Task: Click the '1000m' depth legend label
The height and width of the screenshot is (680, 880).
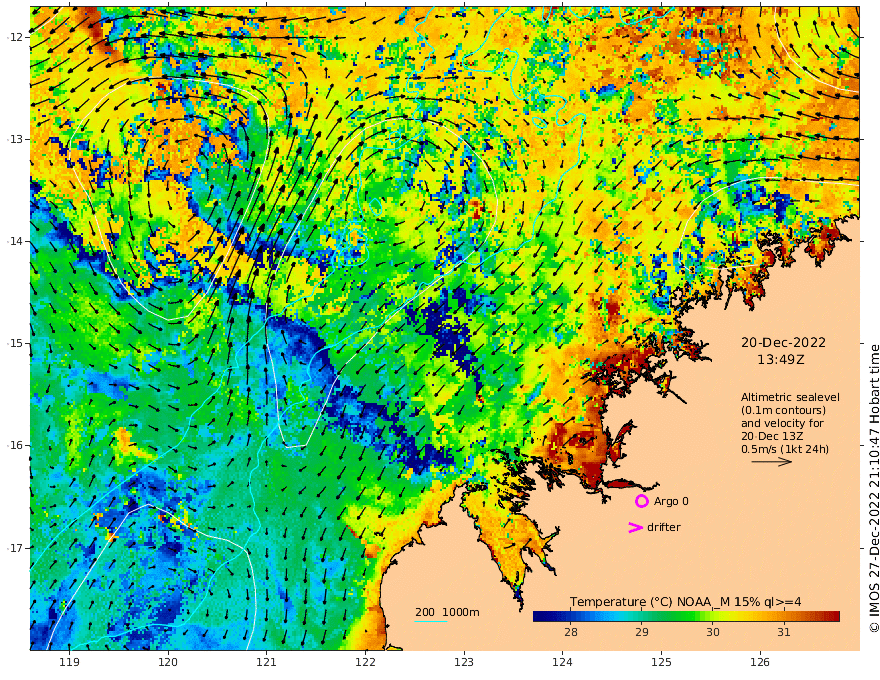Action: (461, 612)
